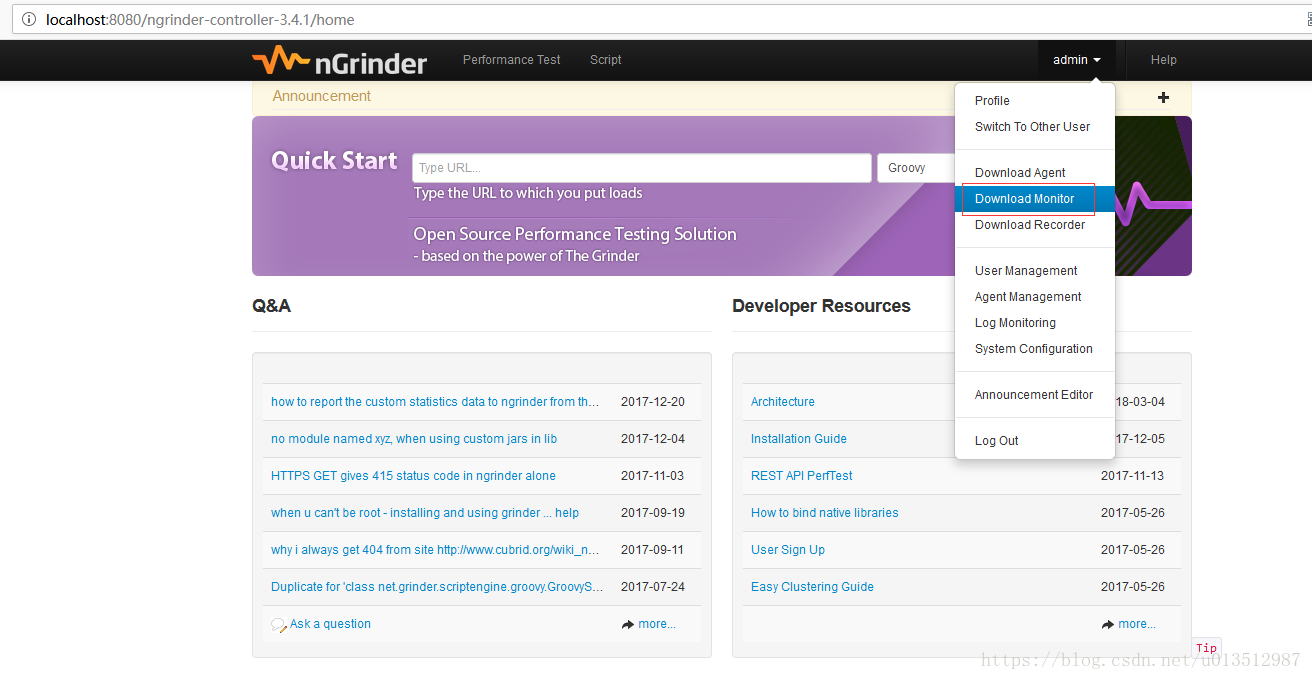Choose Log Out
Screen dimensions: 1312x680
pos(1035,441)
